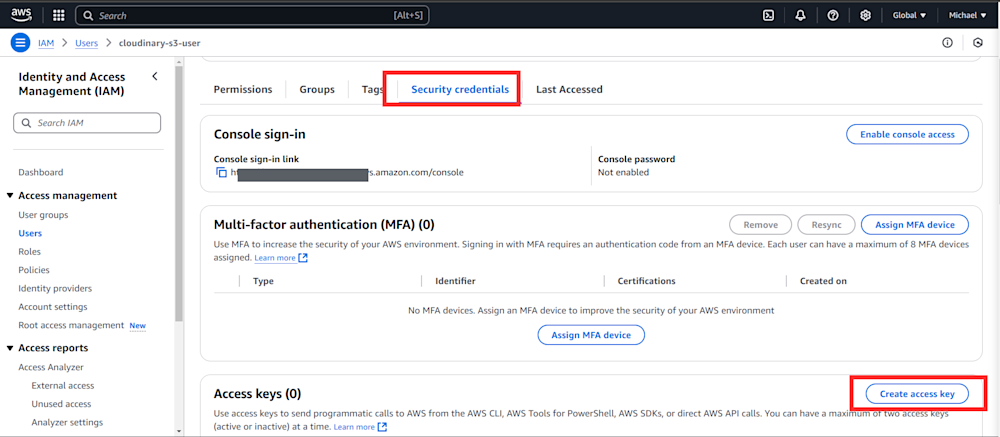Image resolution: width=1000 pixels, height=437 pixels.
Task: Switch to the Groups tab
Action: [x=317, y=89]
